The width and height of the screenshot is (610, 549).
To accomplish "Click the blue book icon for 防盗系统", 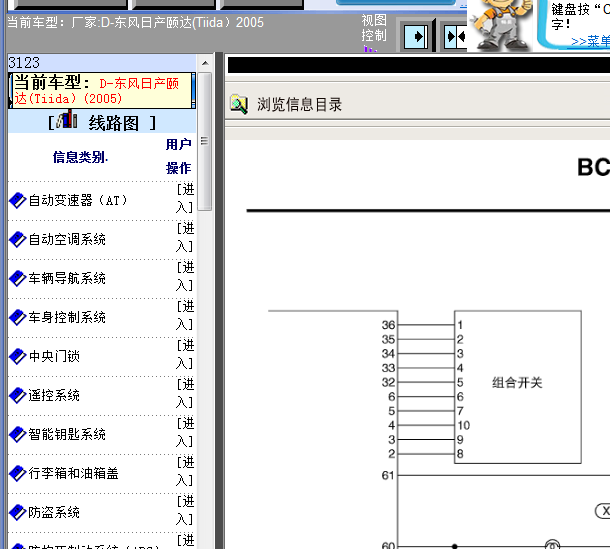I will coord(18,512).
